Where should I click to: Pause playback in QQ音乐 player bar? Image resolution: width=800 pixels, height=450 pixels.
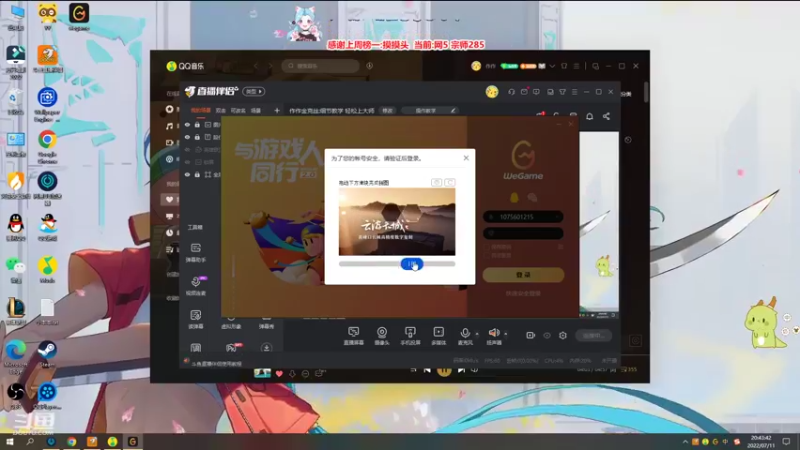[x=444, y=370]
